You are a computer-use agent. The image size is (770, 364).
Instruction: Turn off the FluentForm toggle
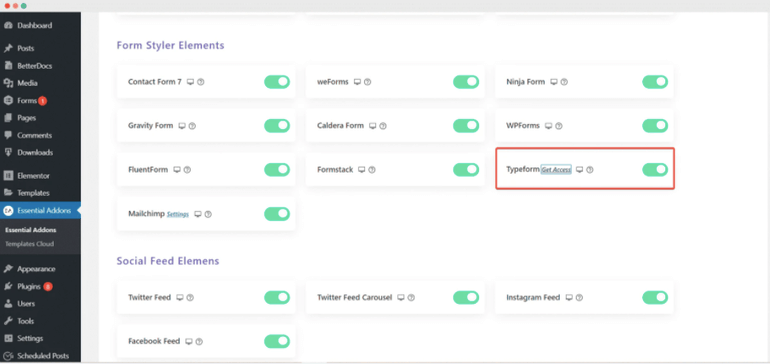[x=277, y=170]
